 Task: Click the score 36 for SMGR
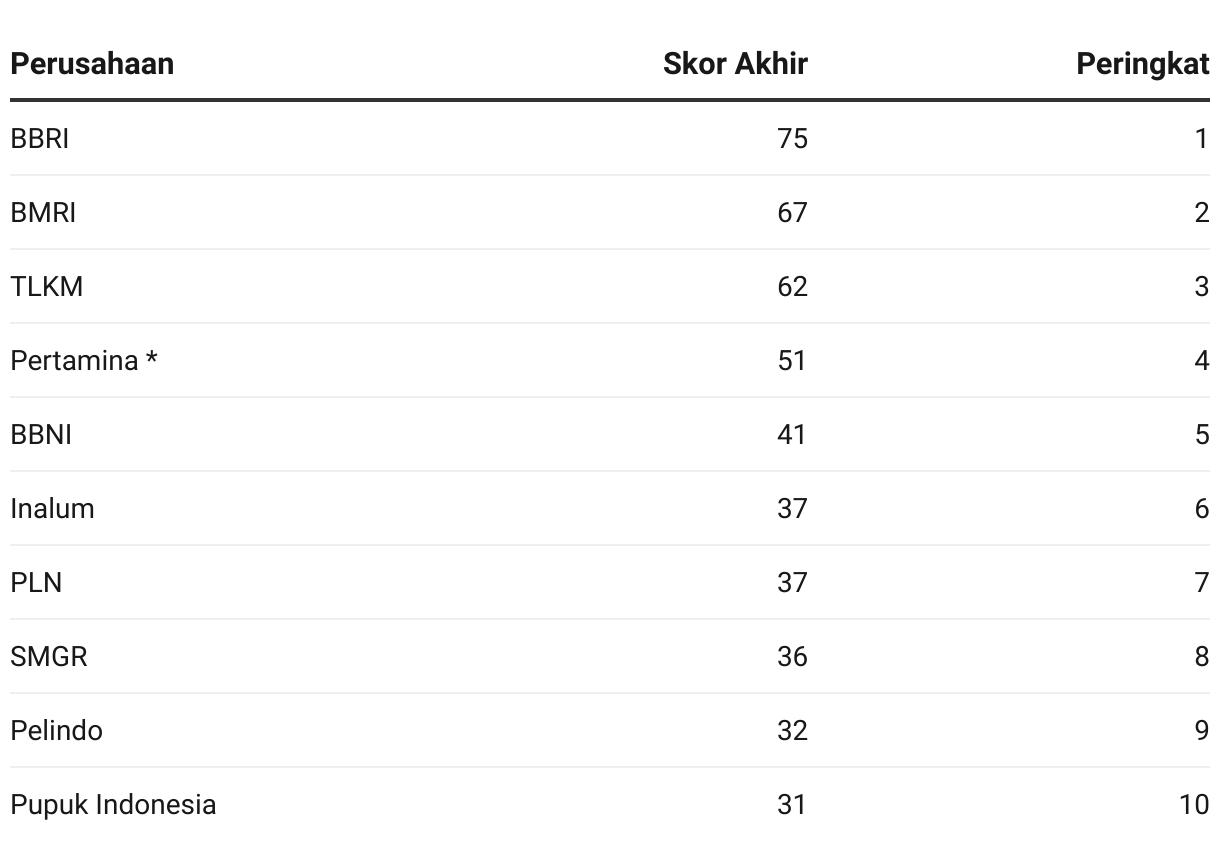coord(792,656)
